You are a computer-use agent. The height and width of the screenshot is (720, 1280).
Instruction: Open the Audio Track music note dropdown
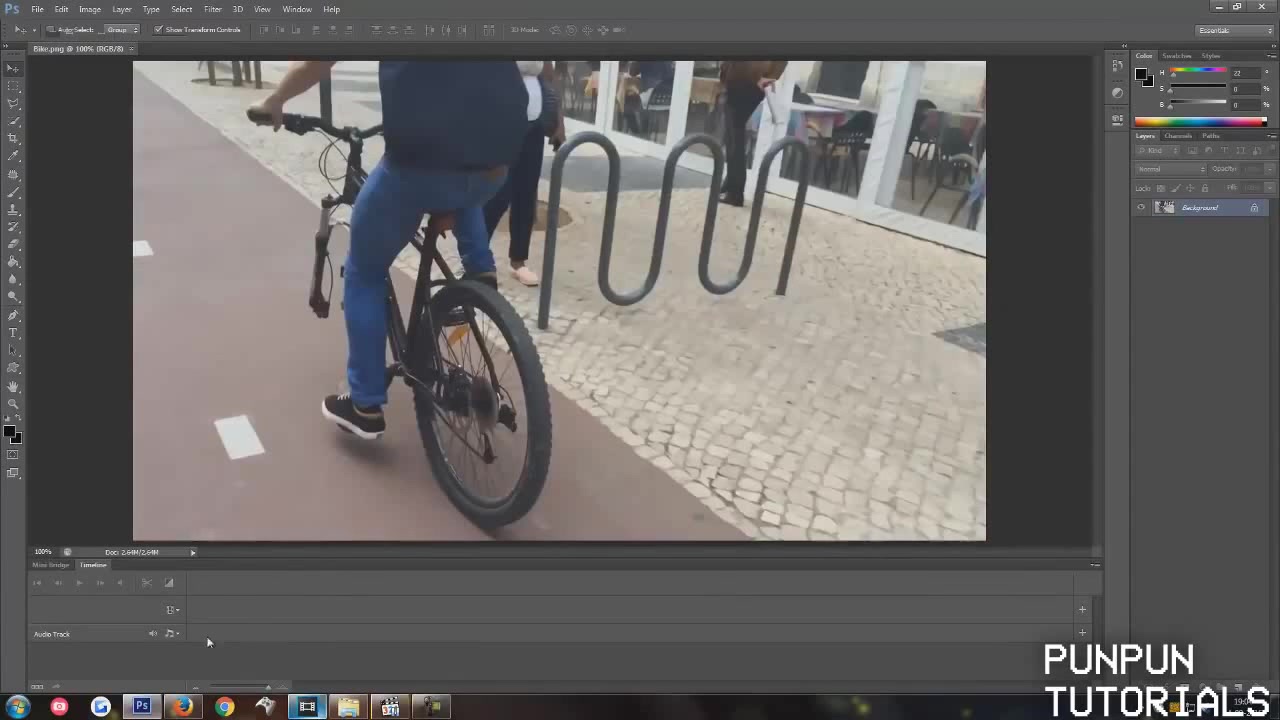tap(171, 633)
